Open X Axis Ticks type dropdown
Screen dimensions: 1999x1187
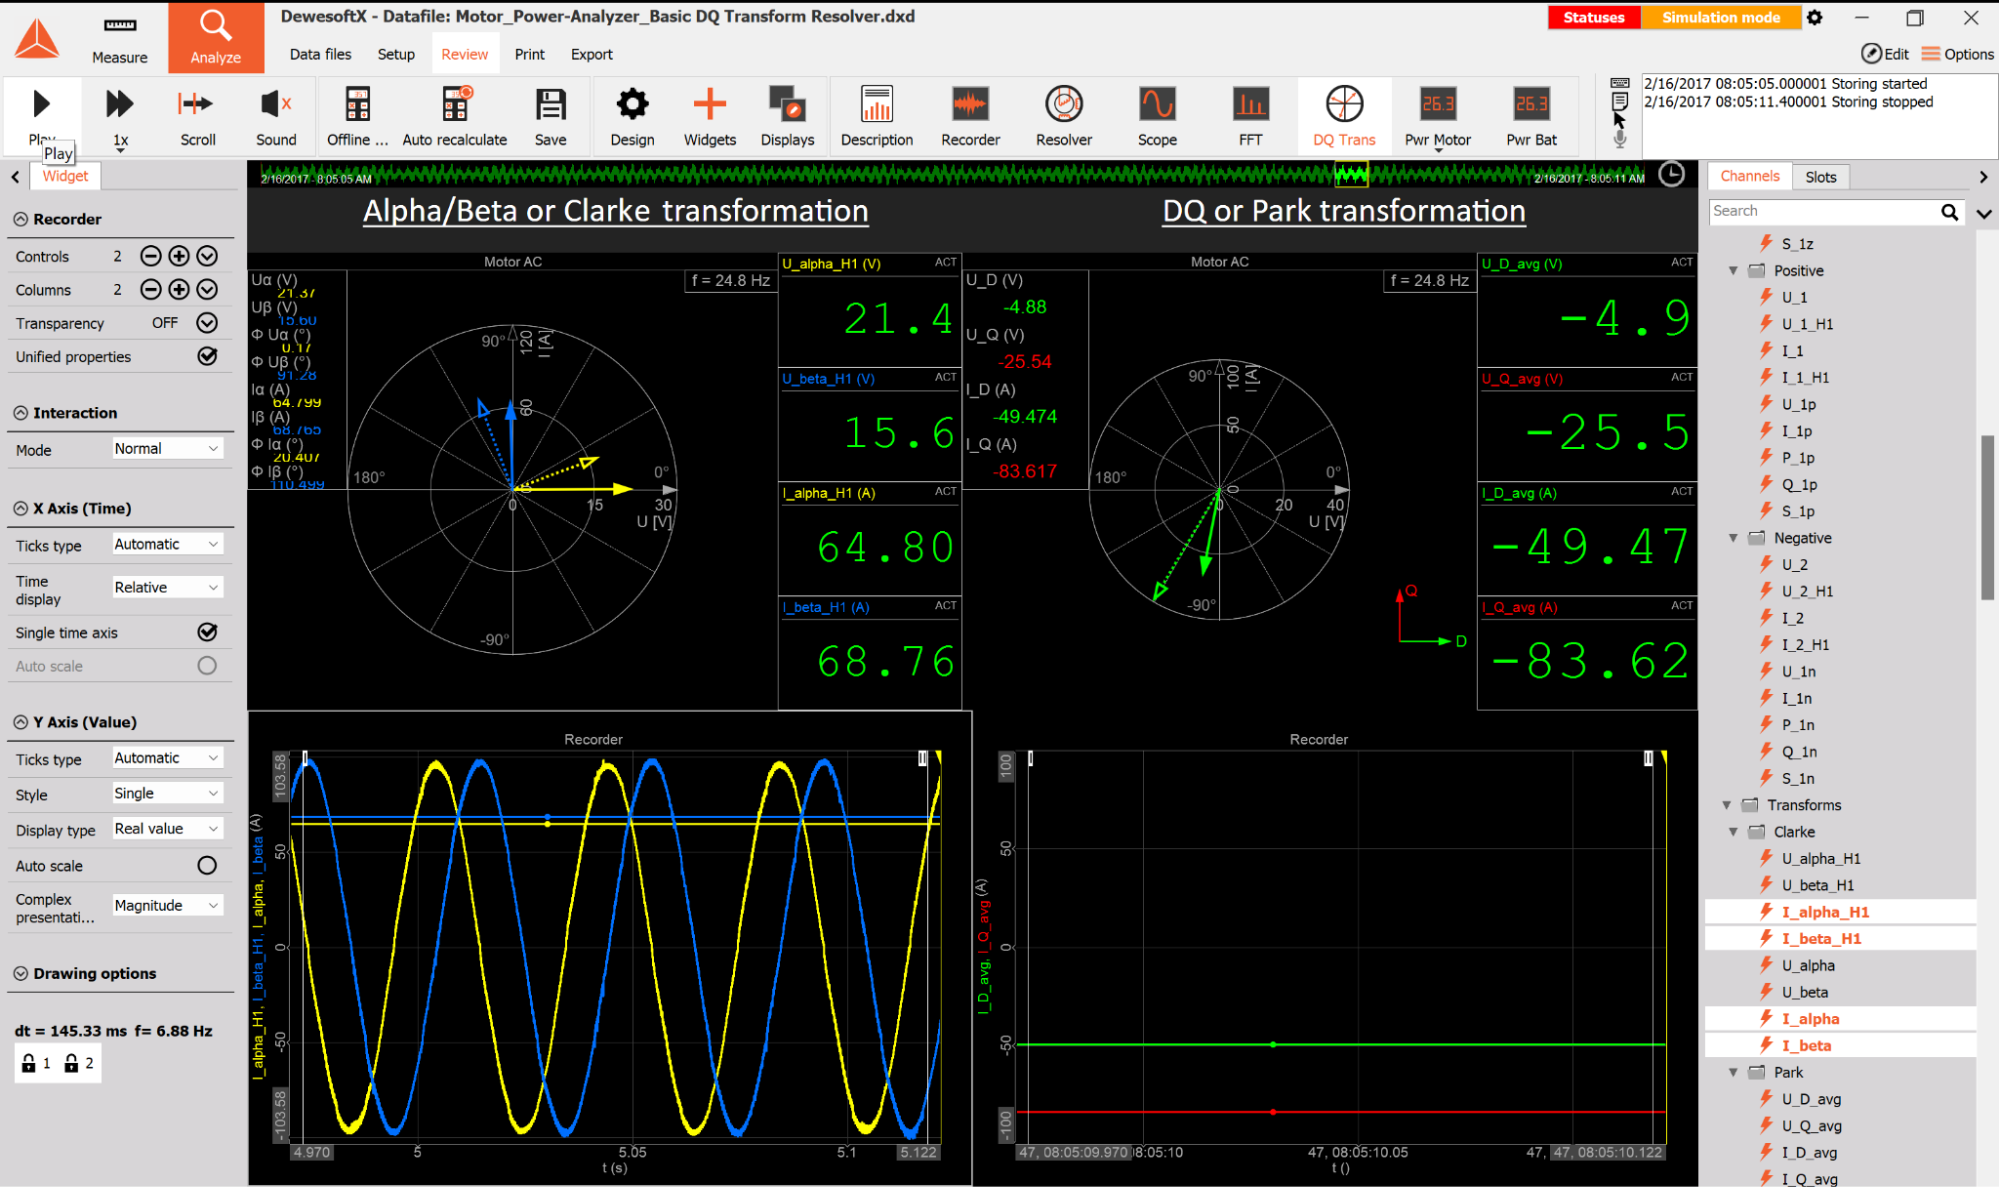[x=167, y=544]
